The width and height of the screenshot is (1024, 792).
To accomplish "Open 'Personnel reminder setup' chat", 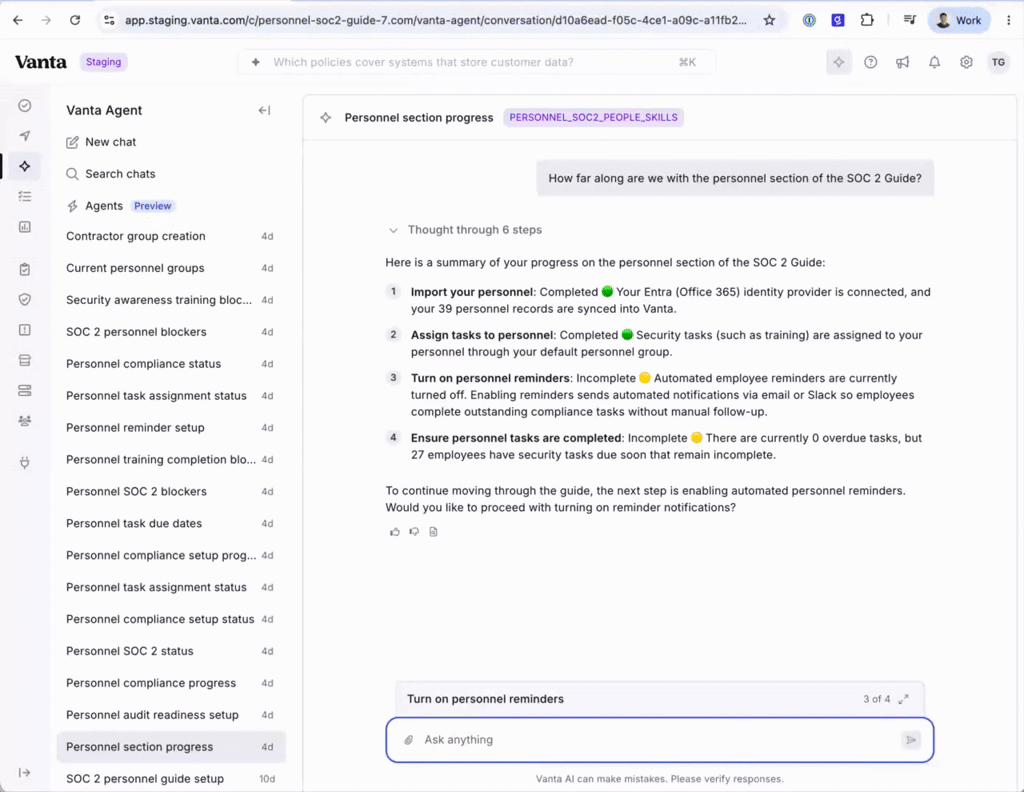I will tap(170, 428).
